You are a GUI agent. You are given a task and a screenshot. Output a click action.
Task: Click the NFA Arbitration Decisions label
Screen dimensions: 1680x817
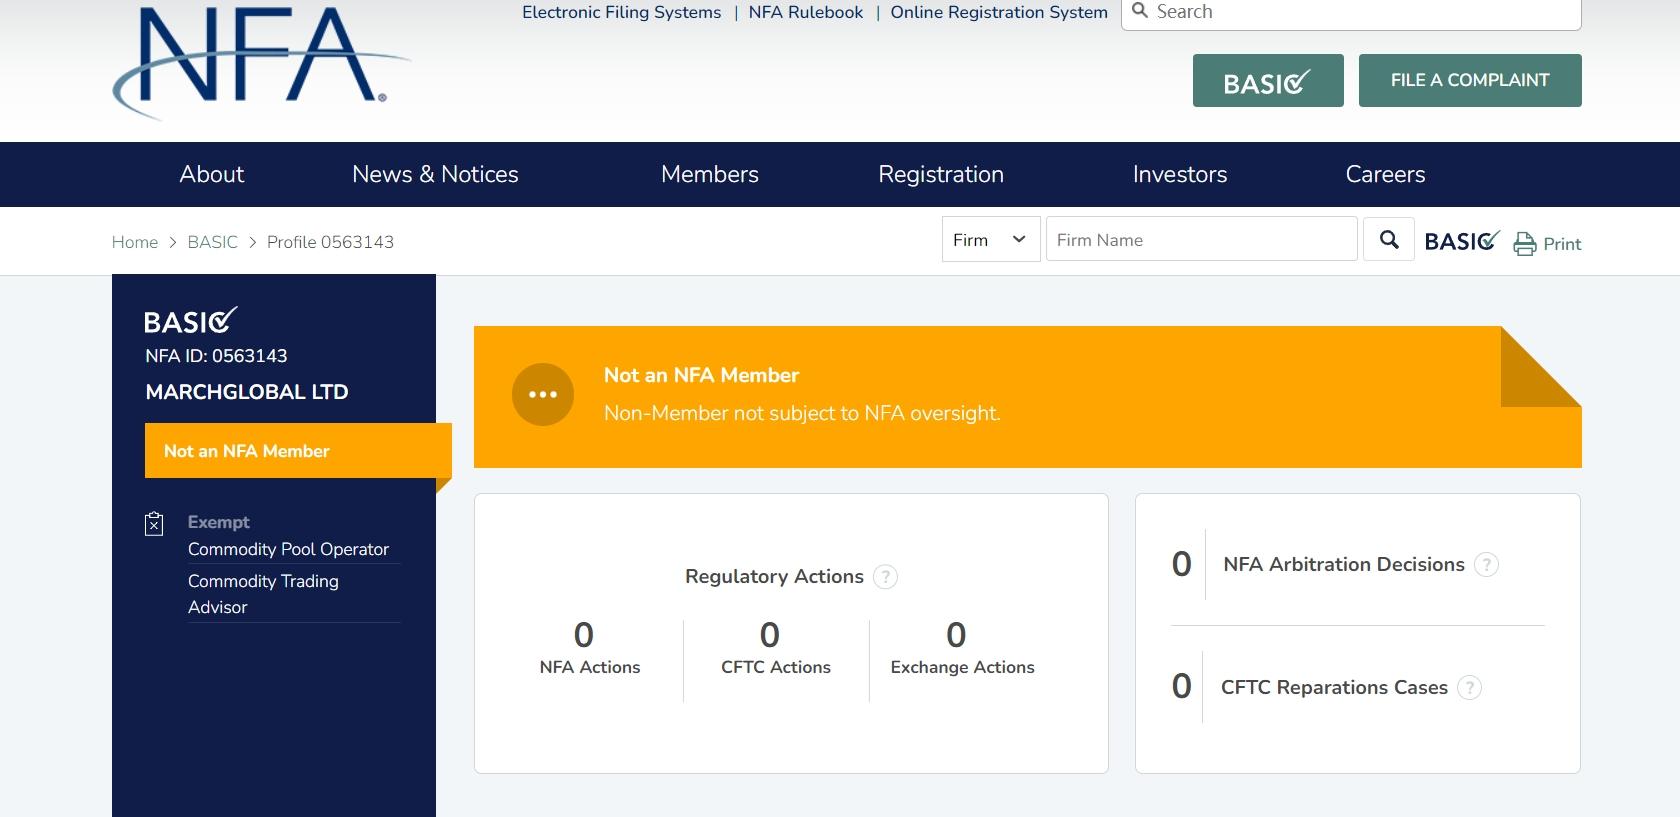click(1344, 565)
